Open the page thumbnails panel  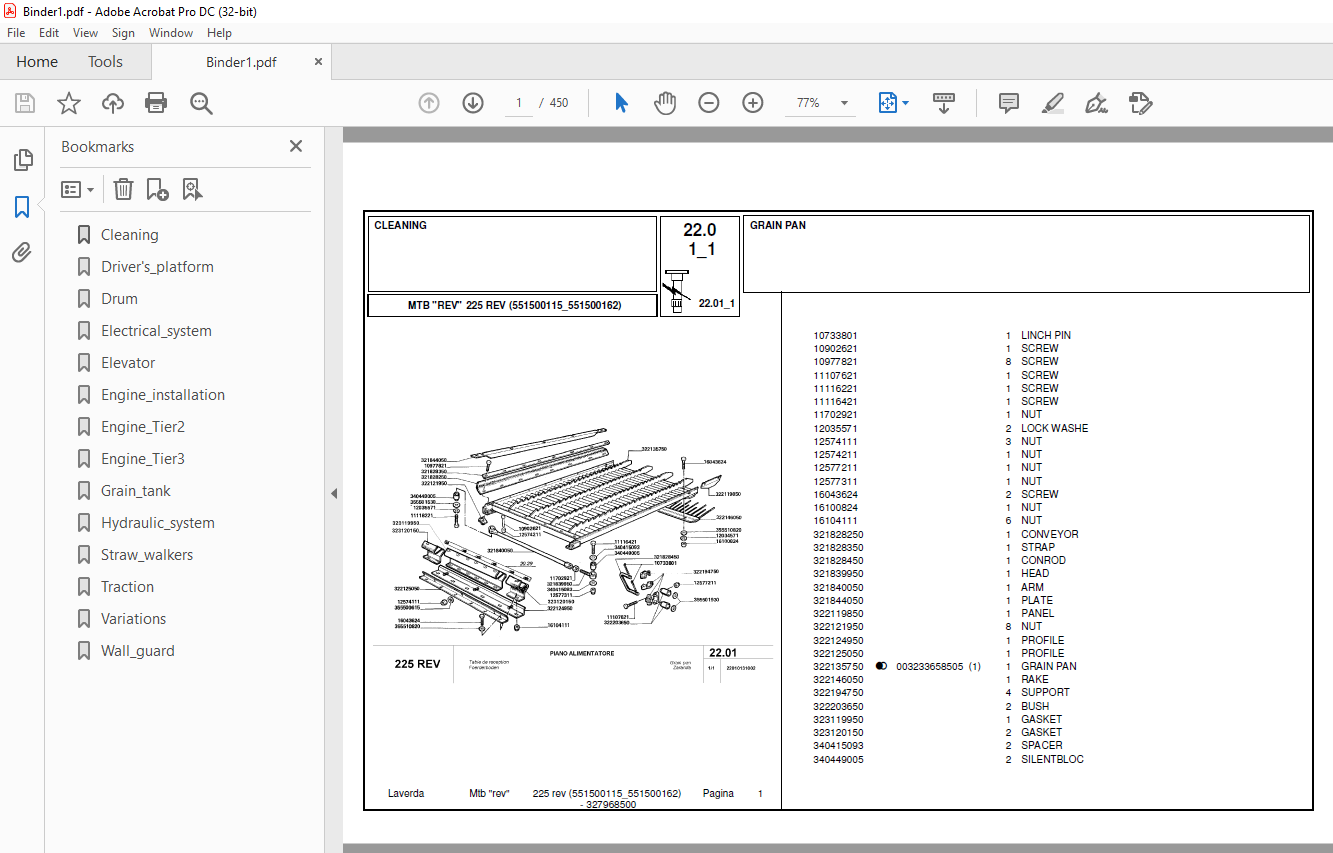(x=22, y=160)
